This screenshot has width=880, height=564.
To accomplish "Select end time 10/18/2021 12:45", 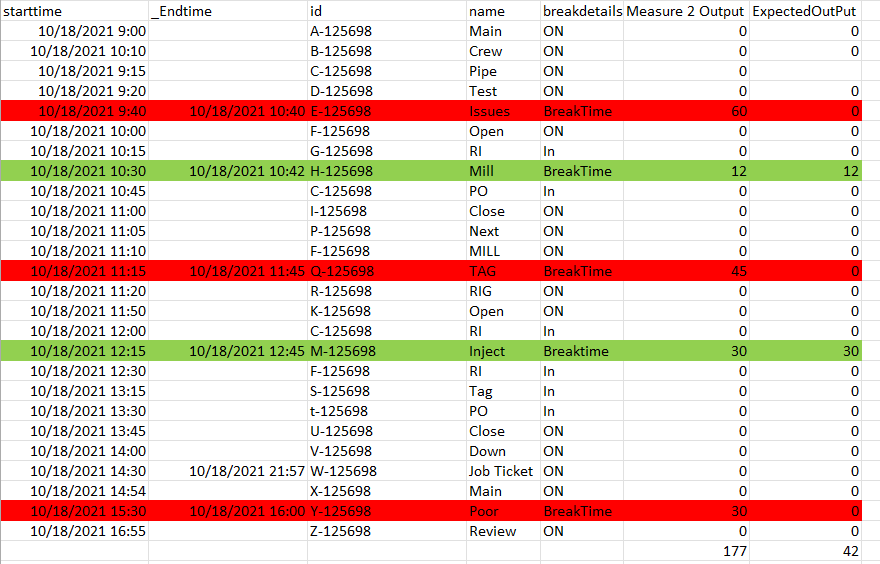I will click(x=228, y=351).
